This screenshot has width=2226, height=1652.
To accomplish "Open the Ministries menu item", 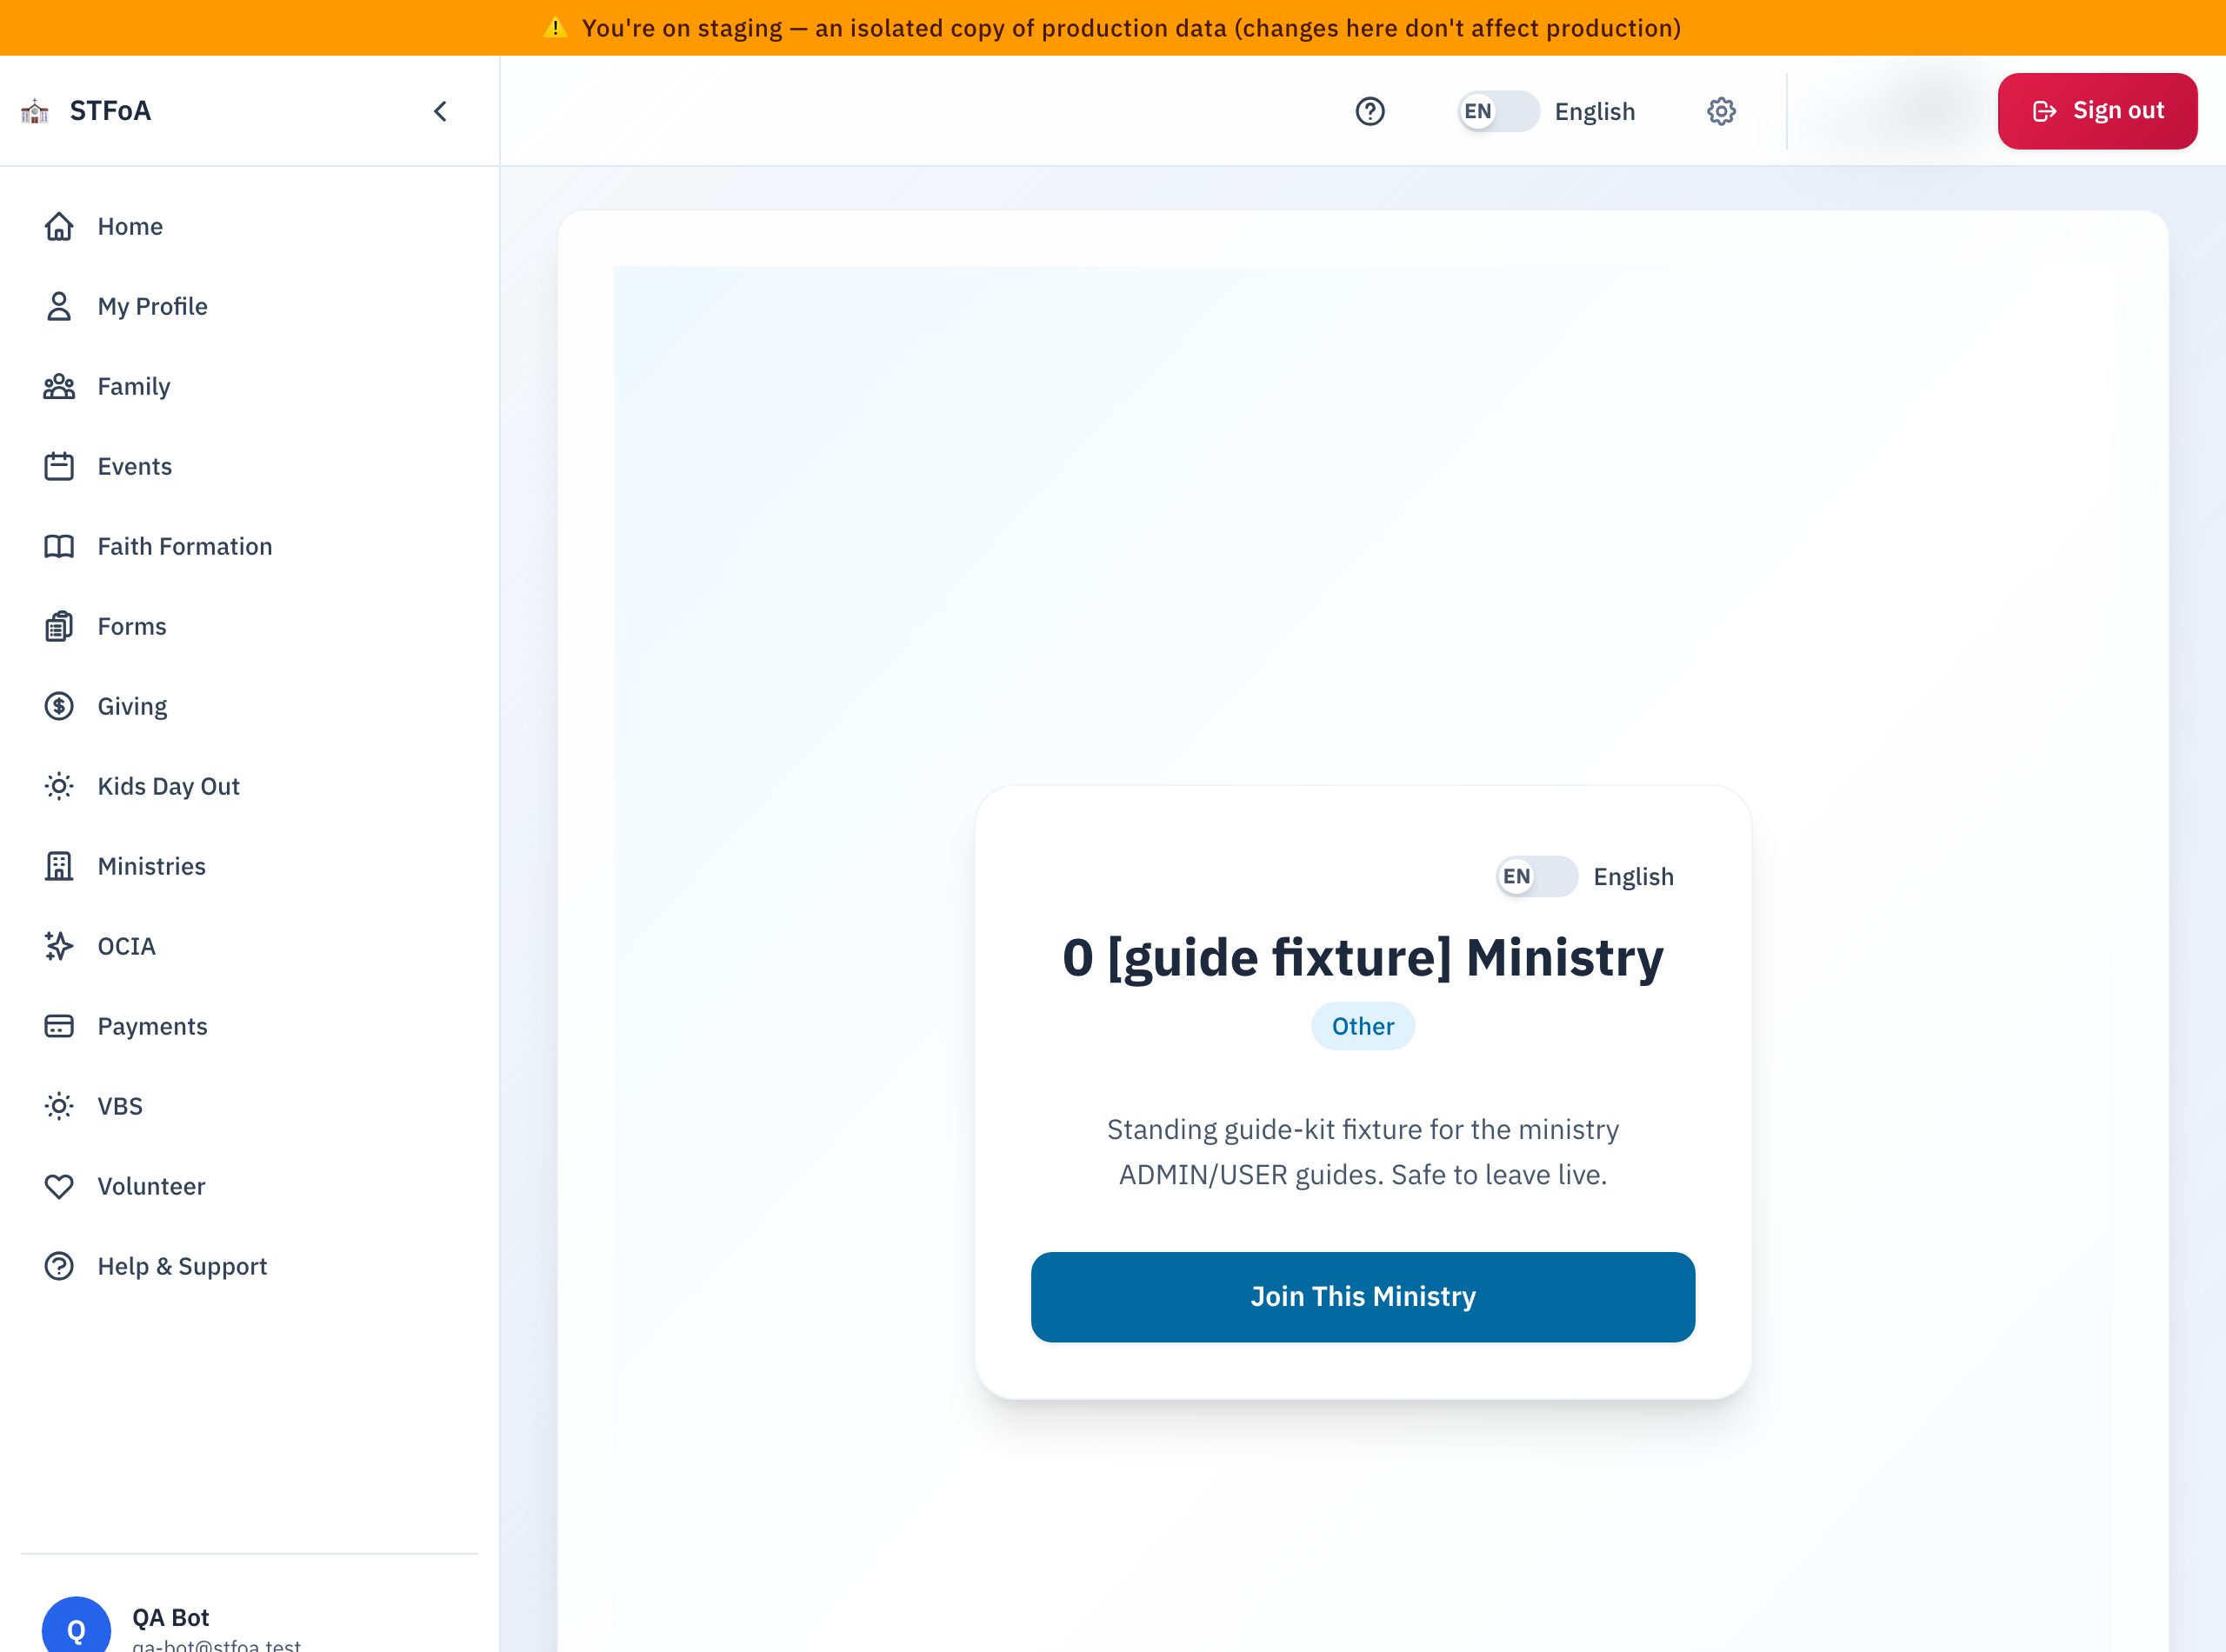I will coord(249,867).
